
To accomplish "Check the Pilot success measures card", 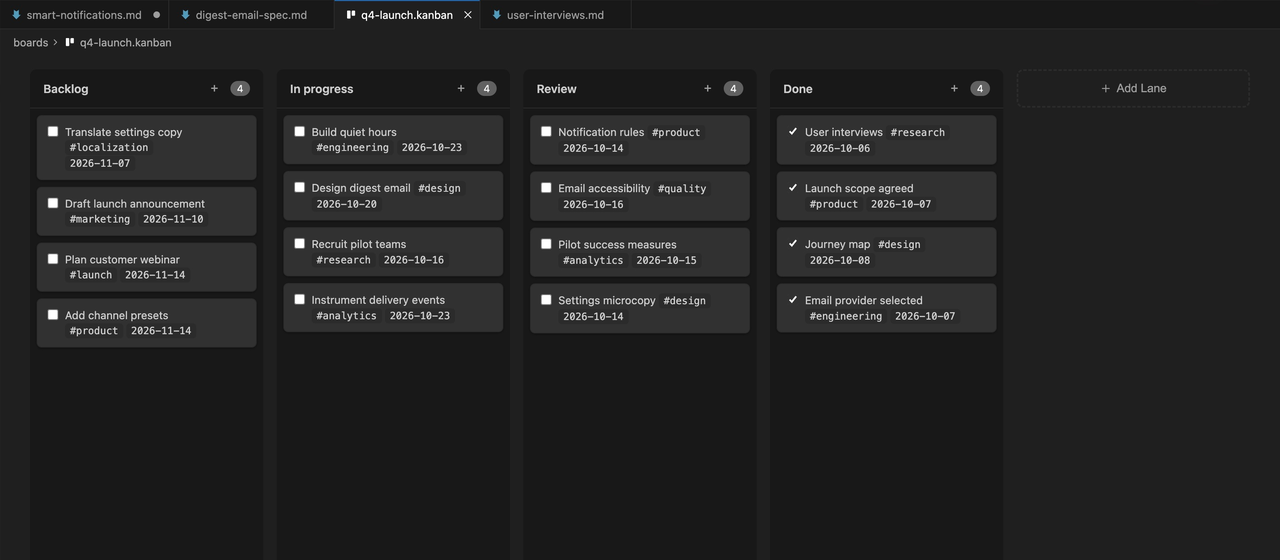I will coord(546,243).
